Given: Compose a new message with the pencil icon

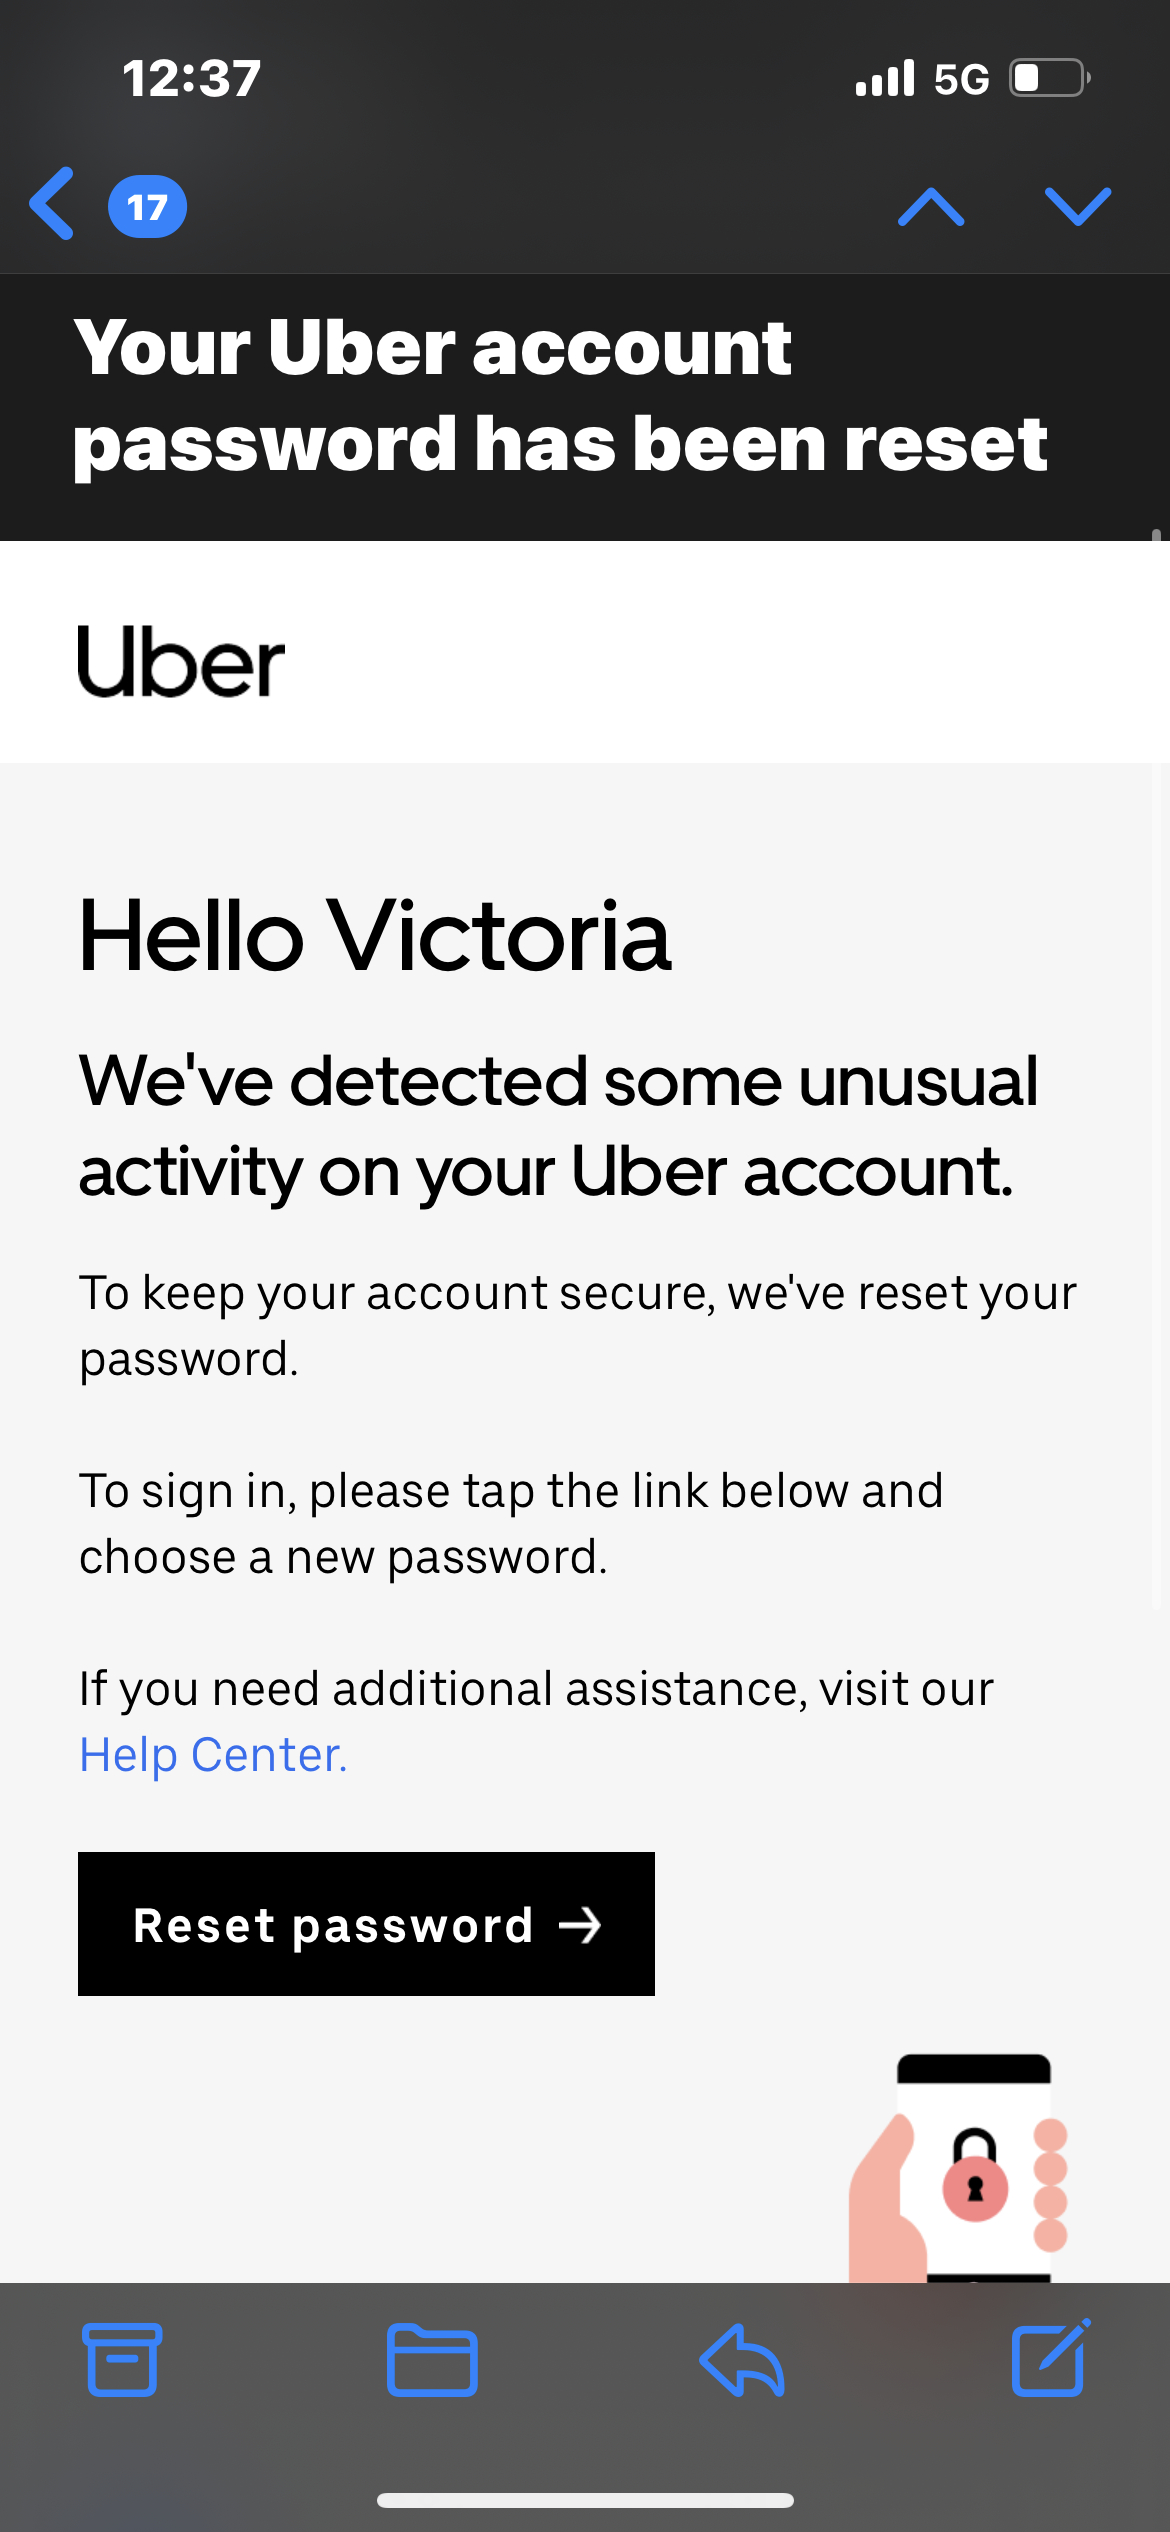Looking at the screenshot, I should [1050, 2360].
